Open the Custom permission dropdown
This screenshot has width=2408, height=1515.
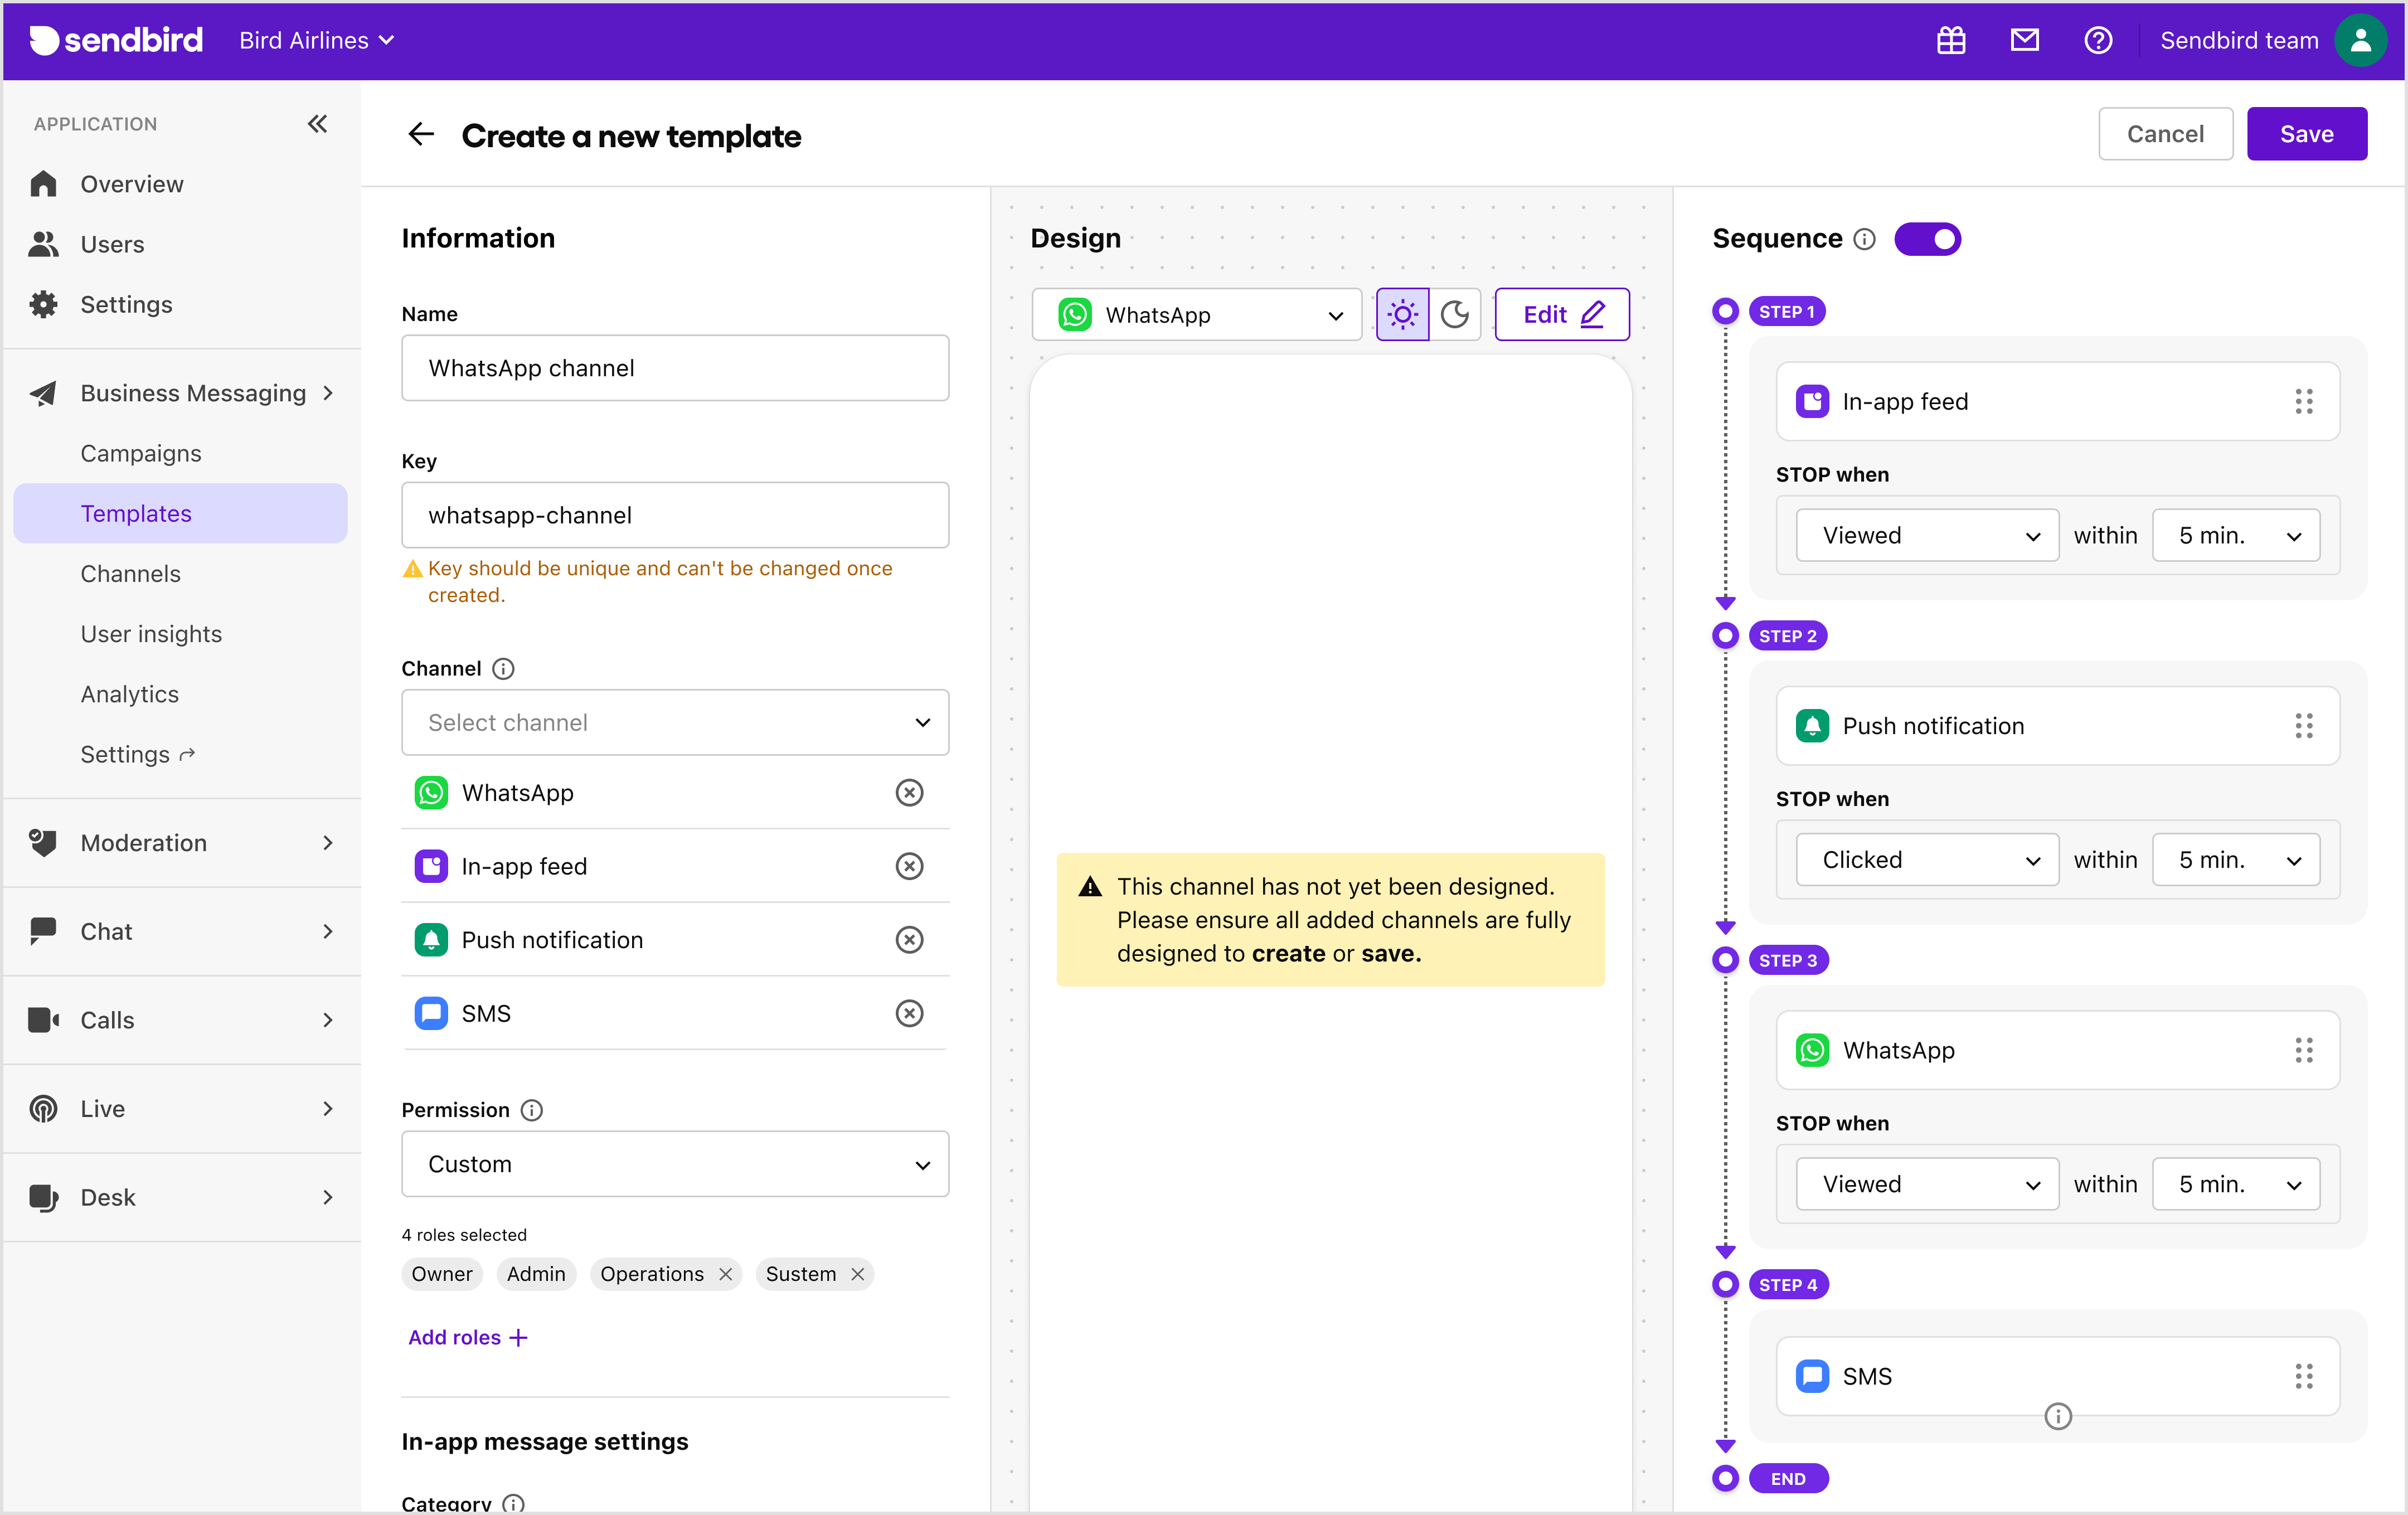coord(675,1164)
